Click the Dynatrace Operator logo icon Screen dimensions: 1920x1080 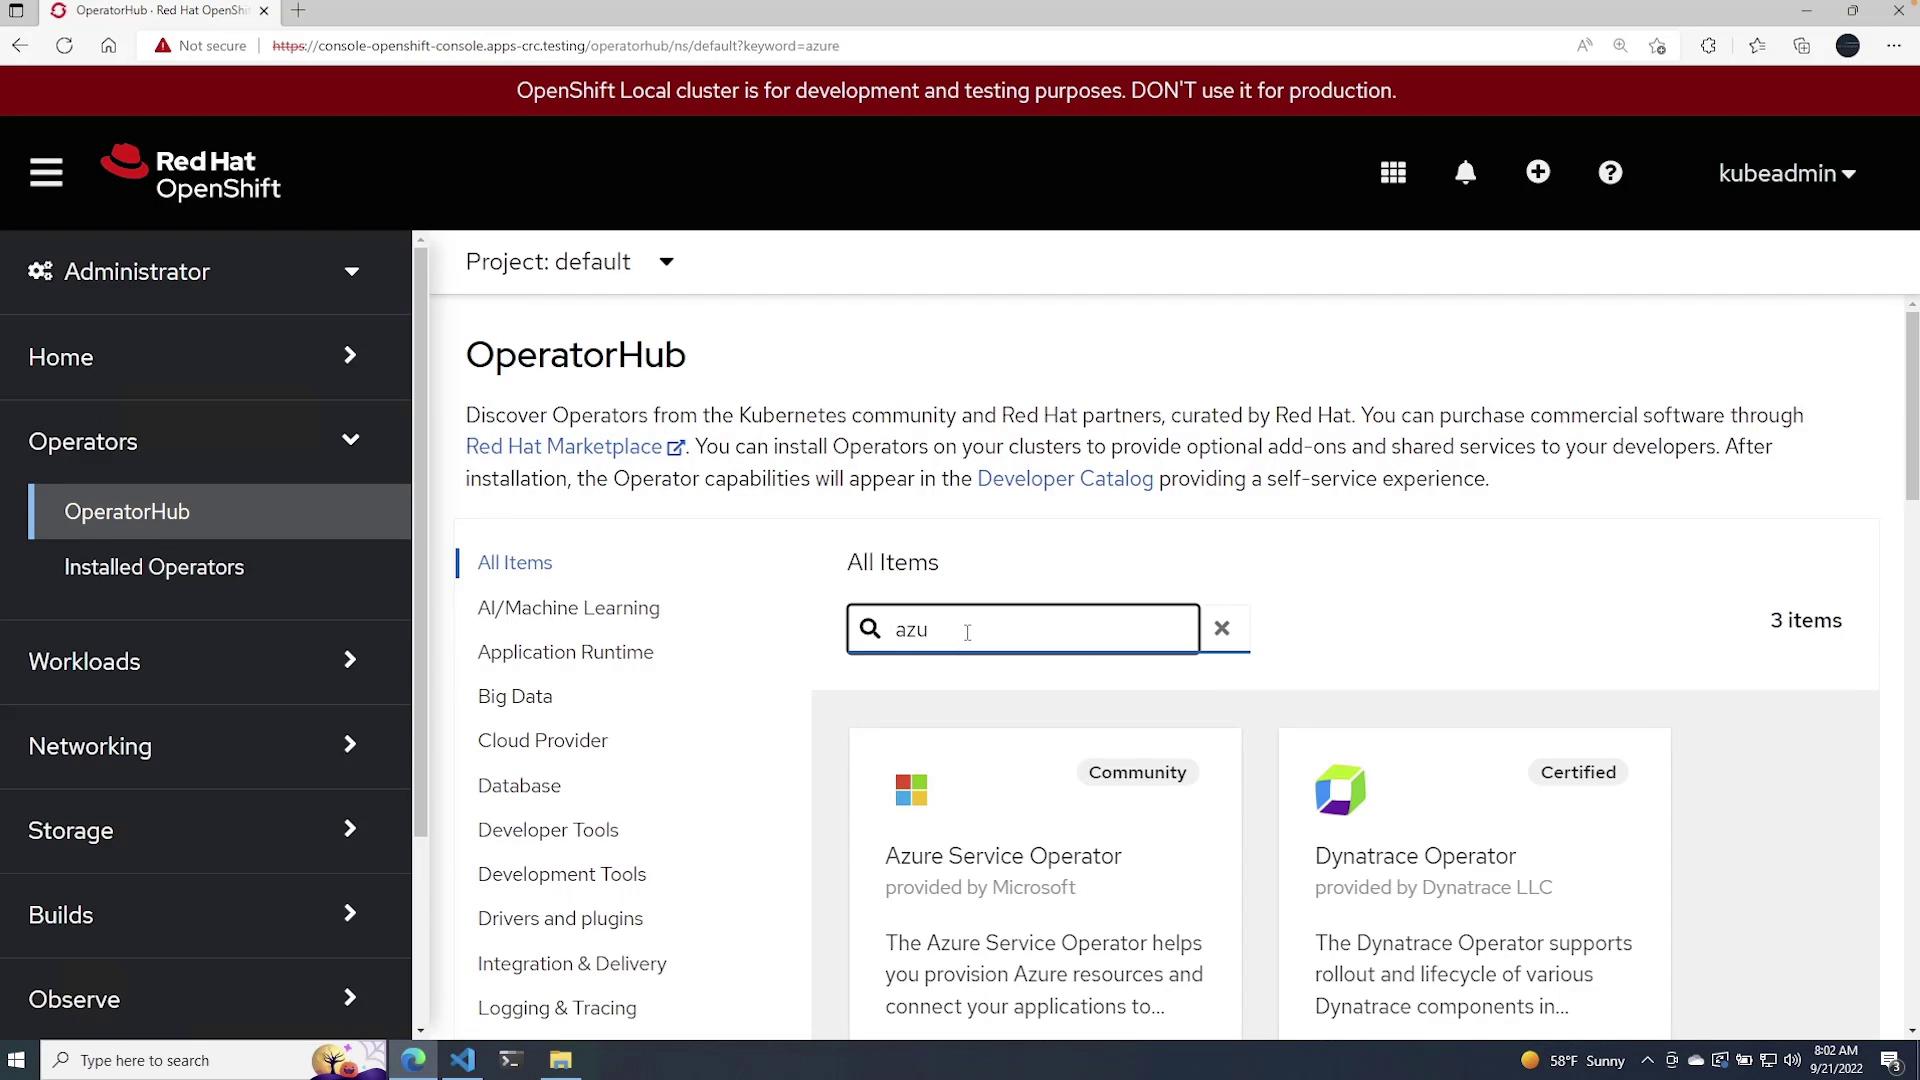pyautogui.click(x=1340, y=790)
